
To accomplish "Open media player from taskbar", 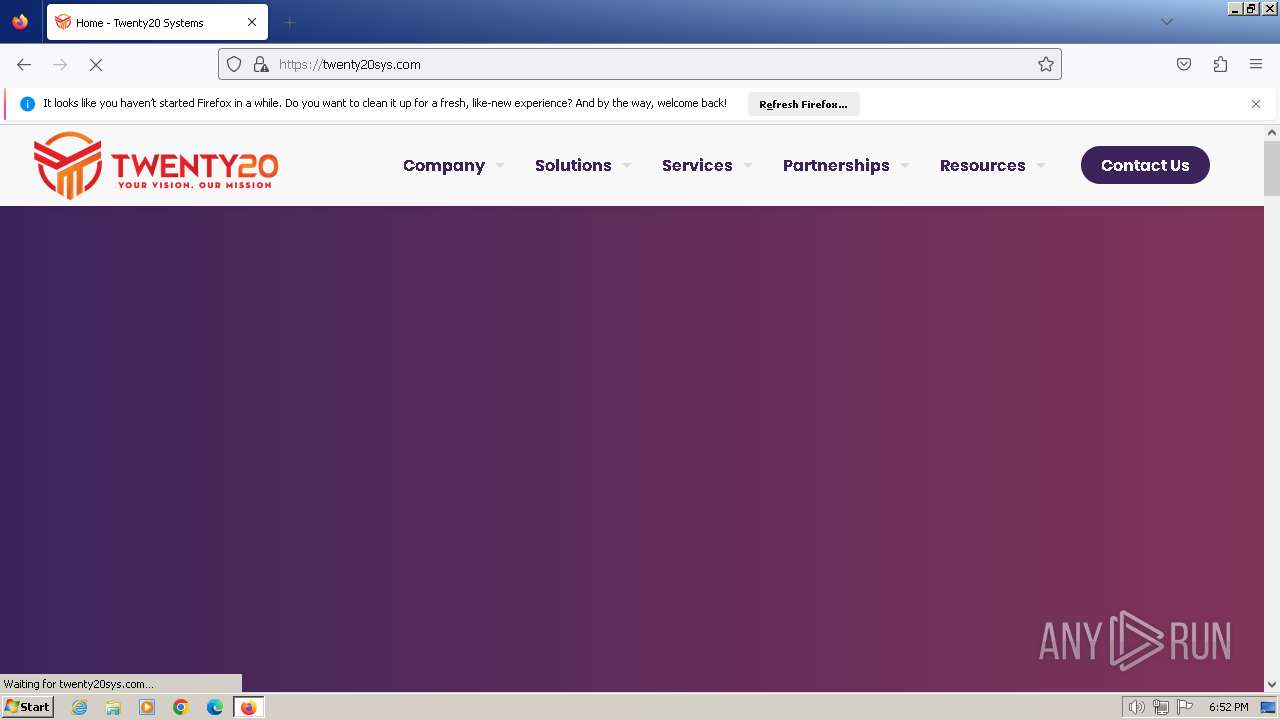I will (x=147, y=707).
